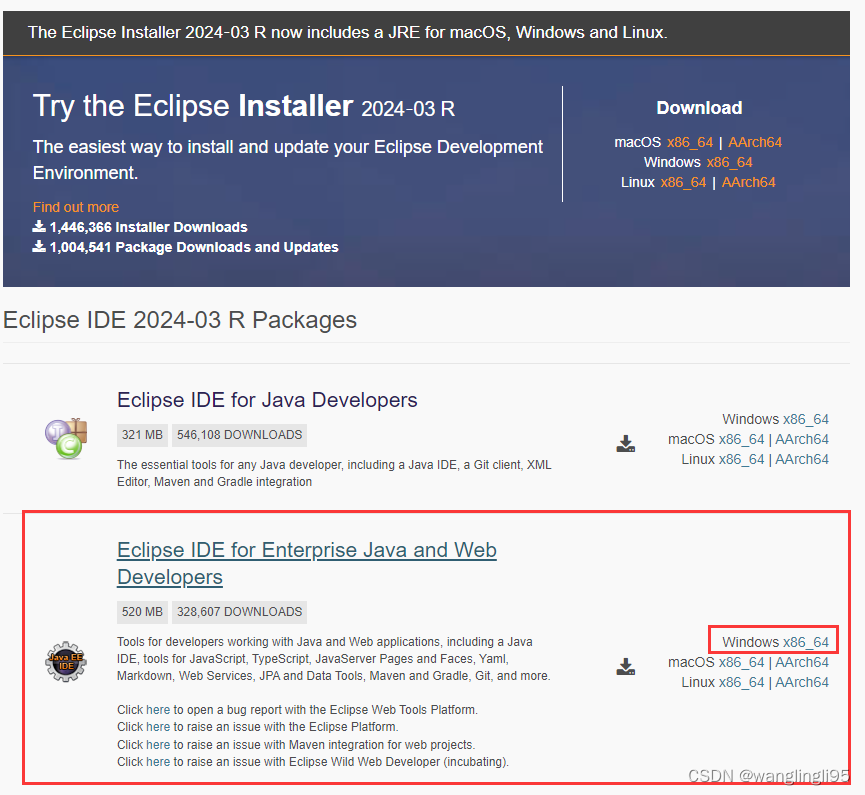This screenshot has width=865, height=795.
Task: Open the Find out more link
Action: click(x=76, y=207)
